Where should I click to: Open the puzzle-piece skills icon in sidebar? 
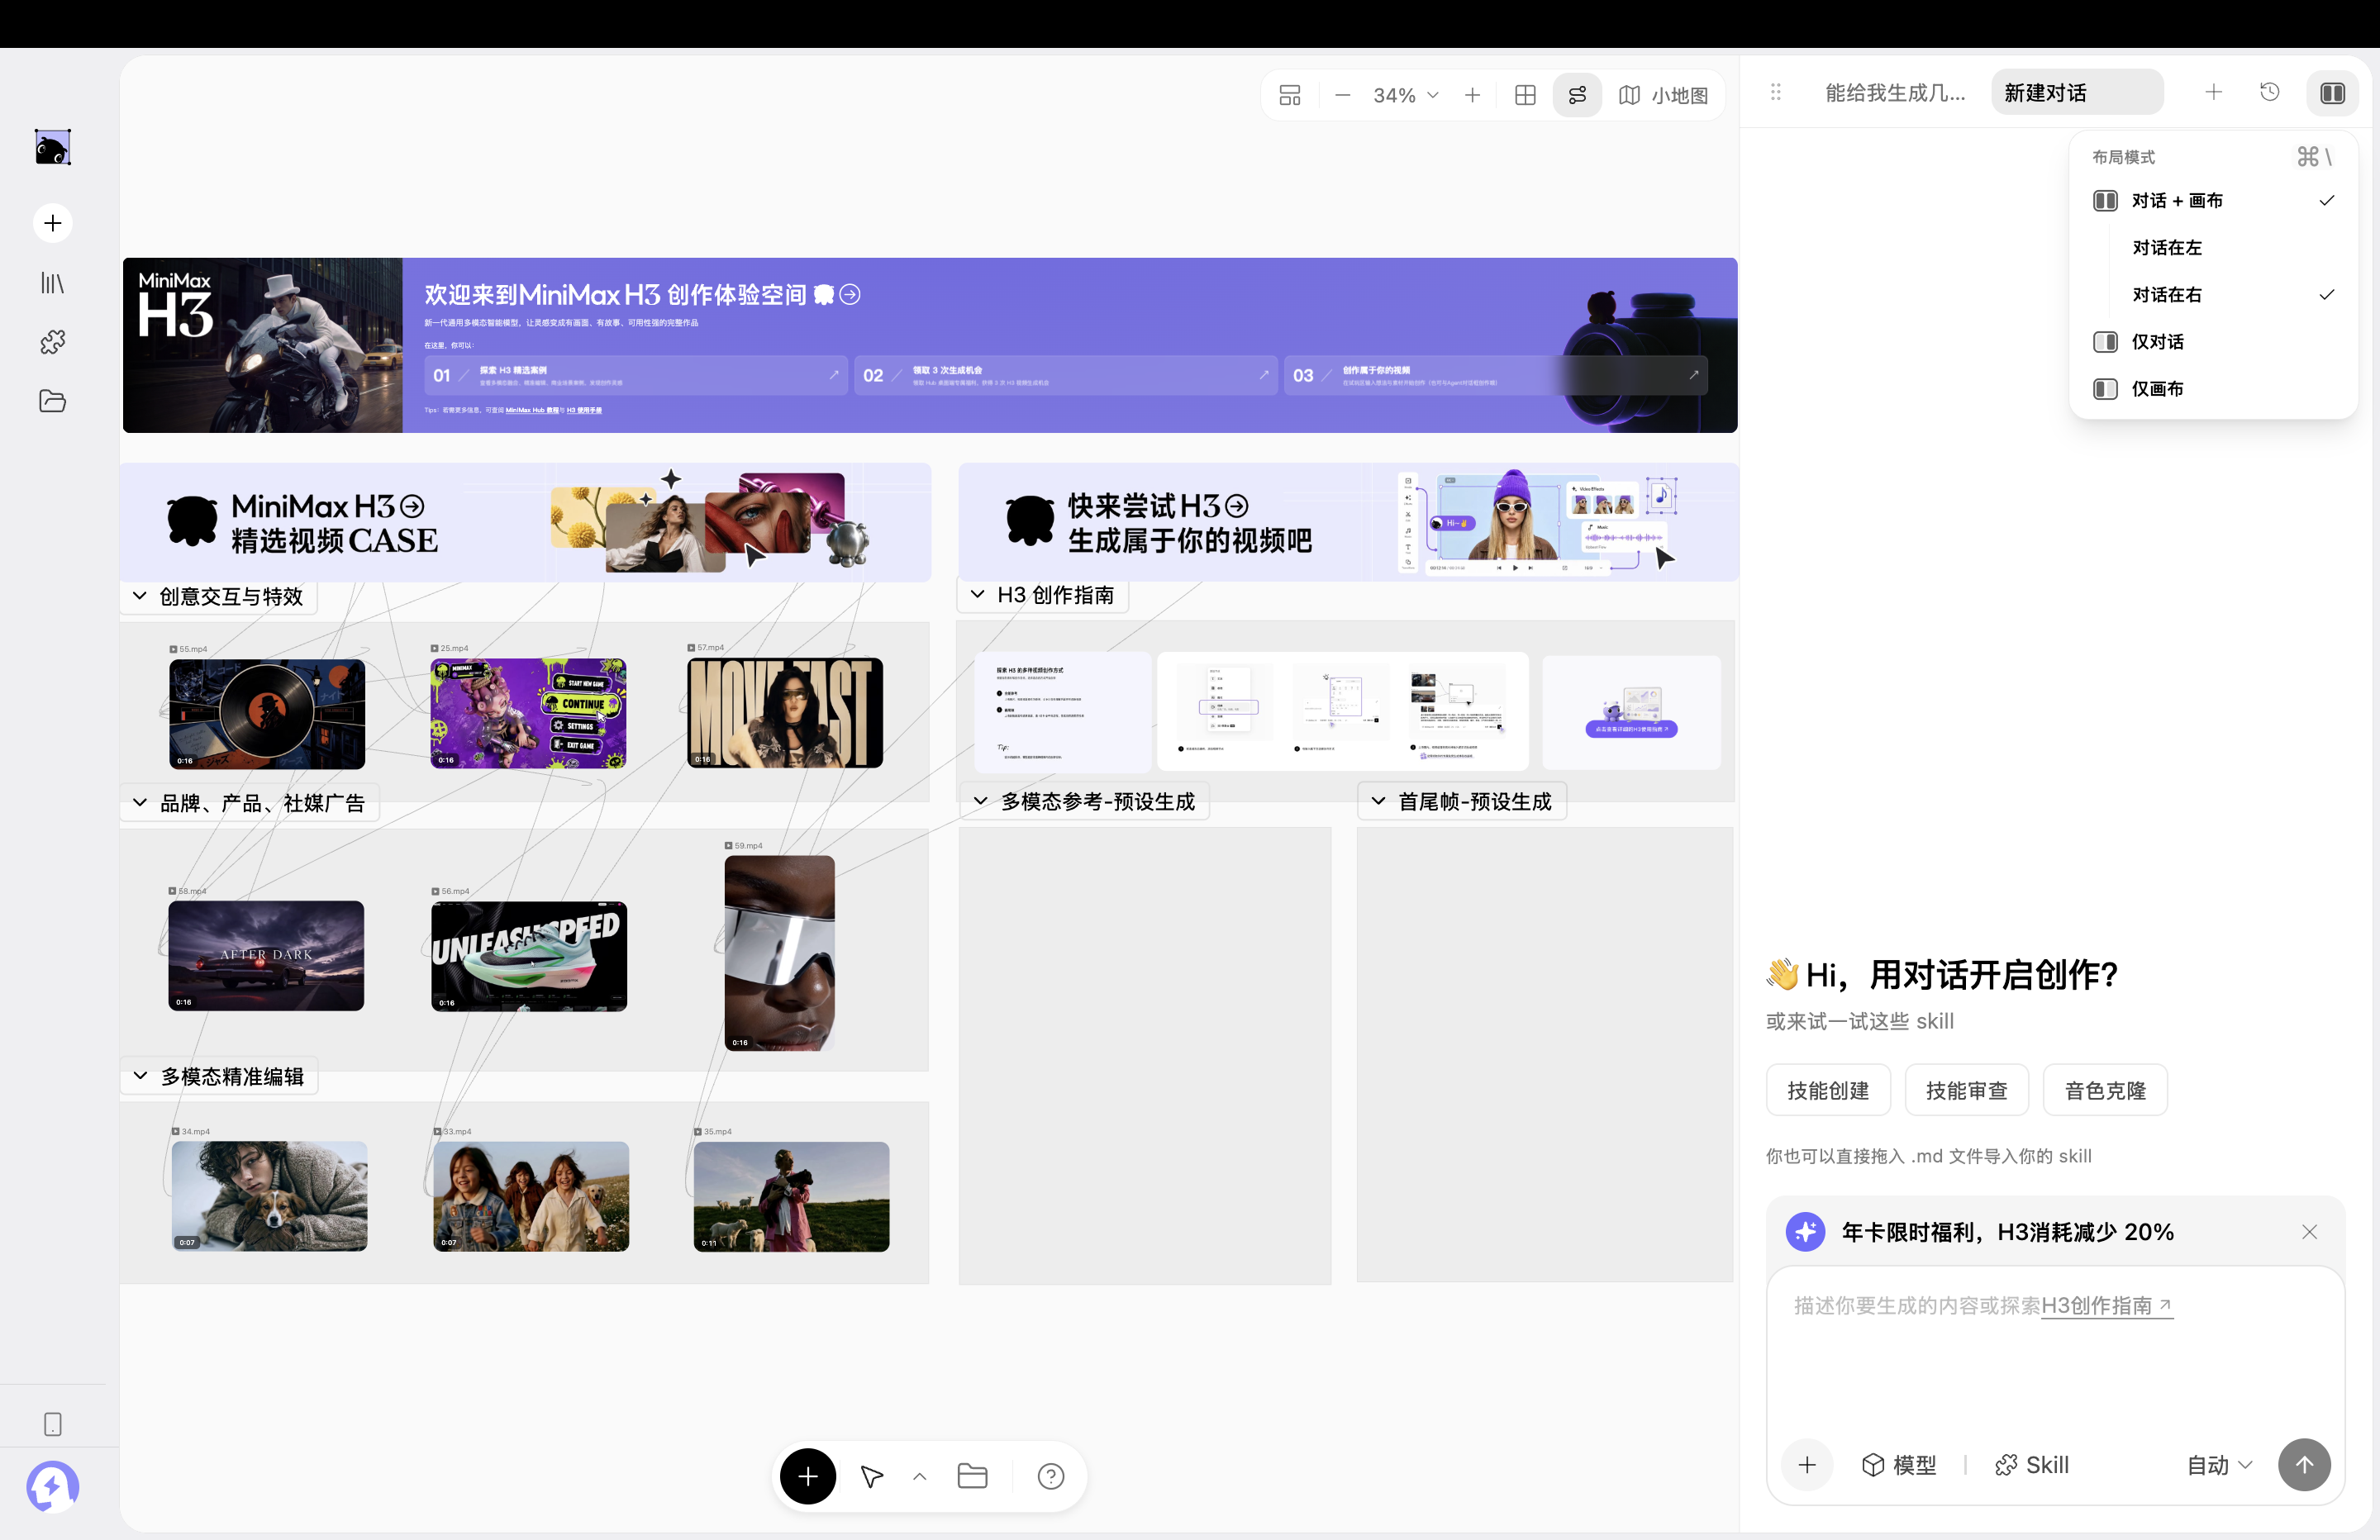click(x=53, y=342)
